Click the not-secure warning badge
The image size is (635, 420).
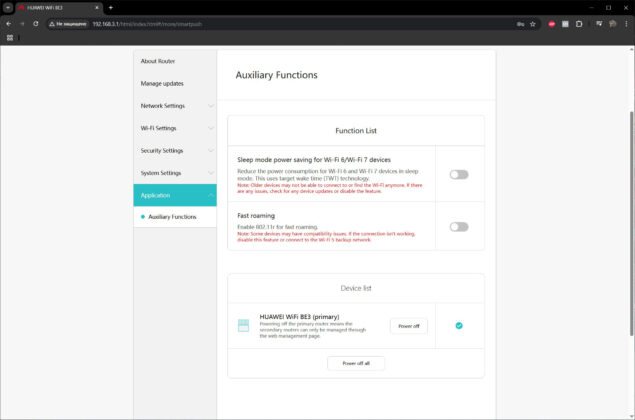[68, 24]
